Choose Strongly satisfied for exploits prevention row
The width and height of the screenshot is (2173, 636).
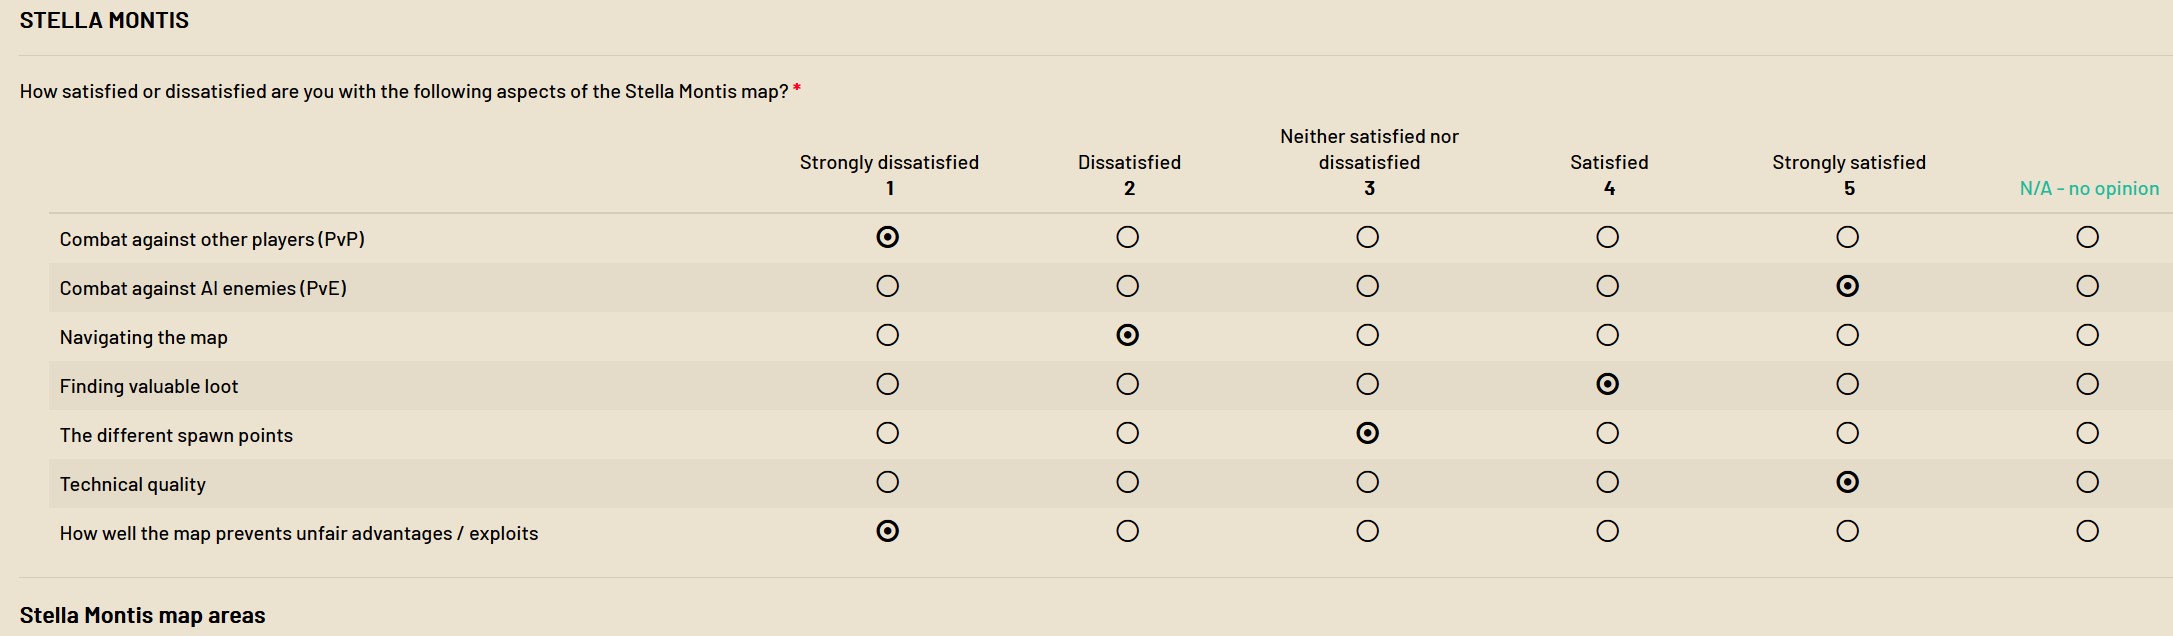point(1847,531)
